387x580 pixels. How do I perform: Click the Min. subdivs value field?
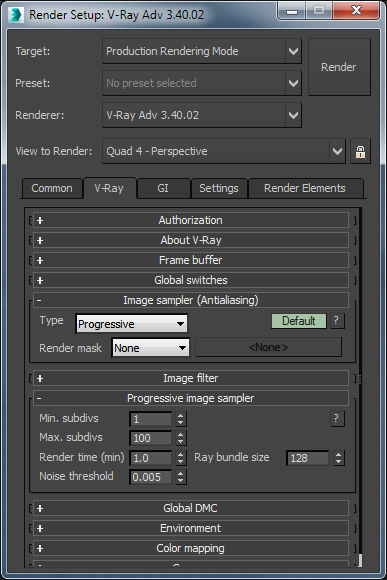[151, 419]
